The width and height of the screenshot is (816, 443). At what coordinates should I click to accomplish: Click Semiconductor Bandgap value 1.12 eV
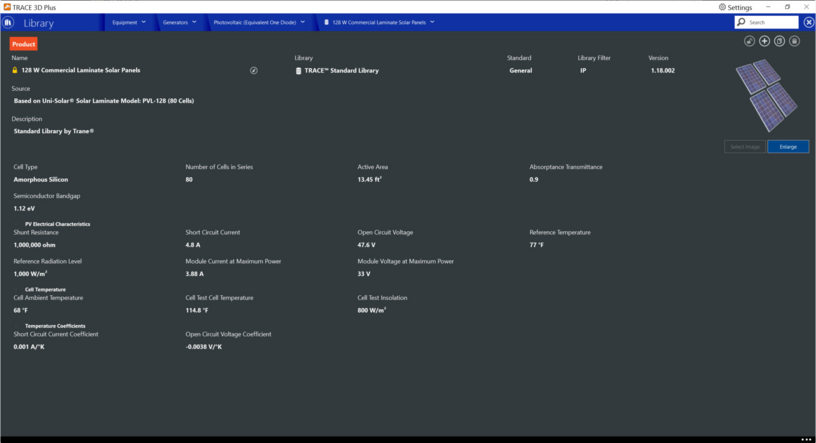[24, 209]
